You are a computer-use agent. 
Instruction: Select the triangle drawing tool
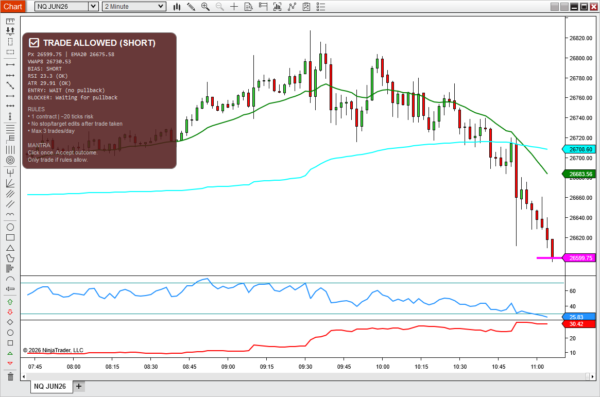pyautogui.click(x=10, y=248)
